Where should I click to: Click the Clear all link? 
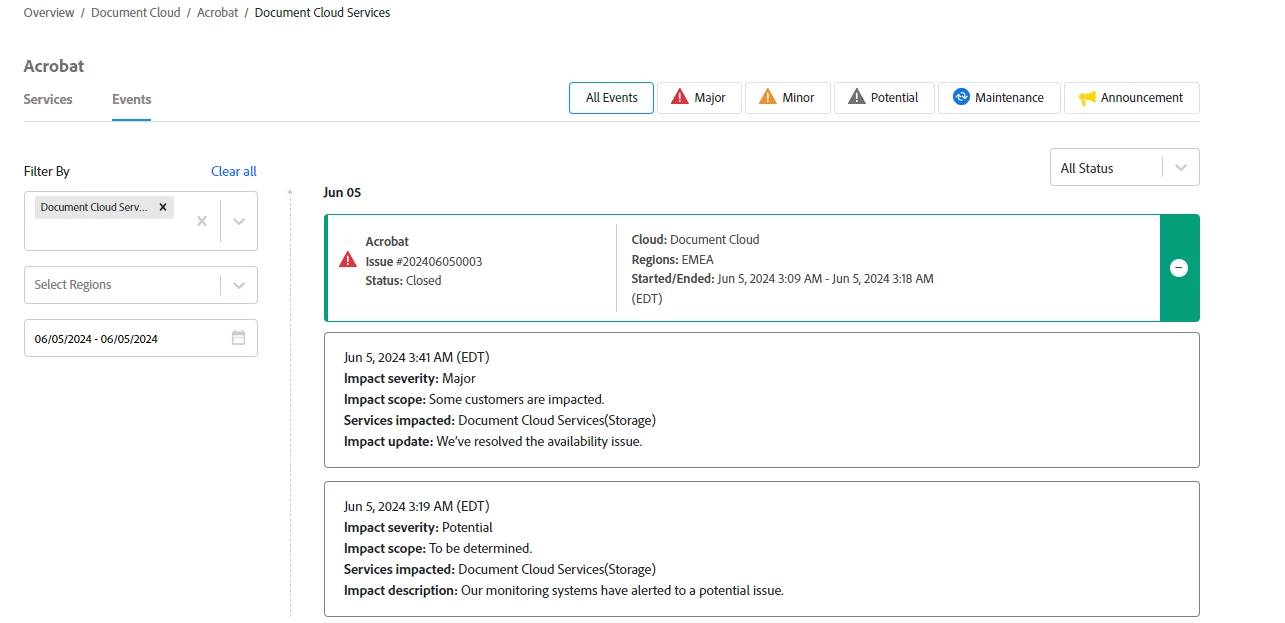(234, 172)
